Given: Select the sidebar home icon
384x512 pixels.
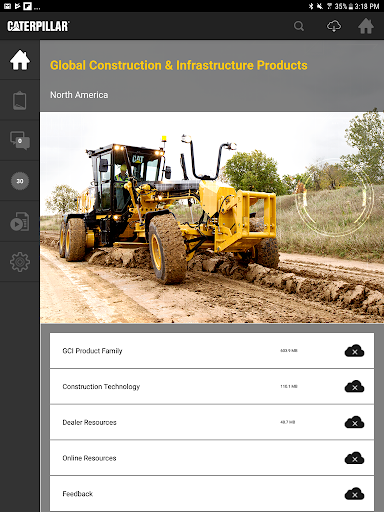Looking at the screenshot, I should 20,60.
